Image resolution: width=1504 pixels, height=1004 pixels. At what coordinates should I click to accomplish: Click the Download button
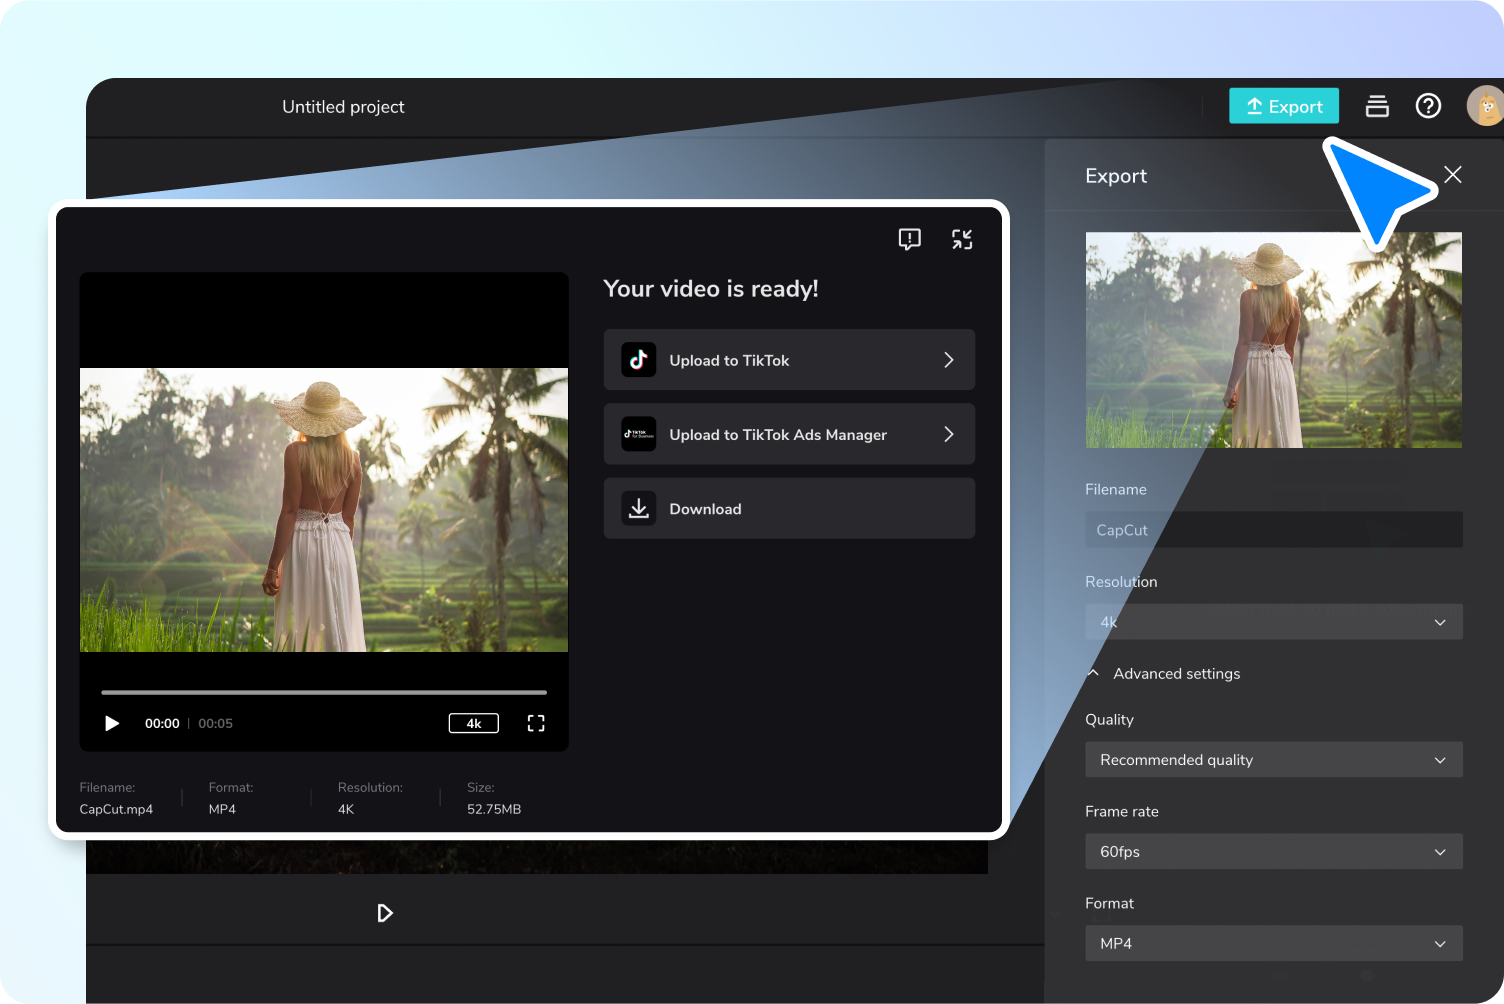789,508
